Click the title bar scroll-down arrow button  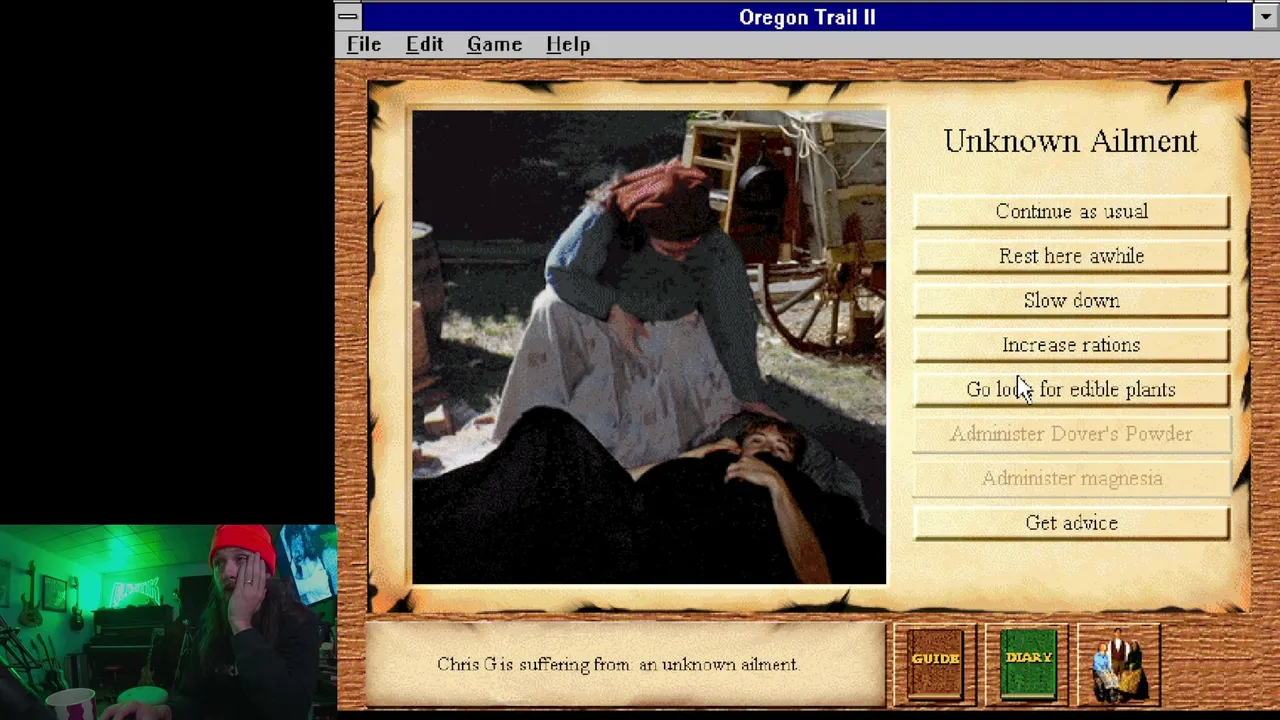(1265, 16)
